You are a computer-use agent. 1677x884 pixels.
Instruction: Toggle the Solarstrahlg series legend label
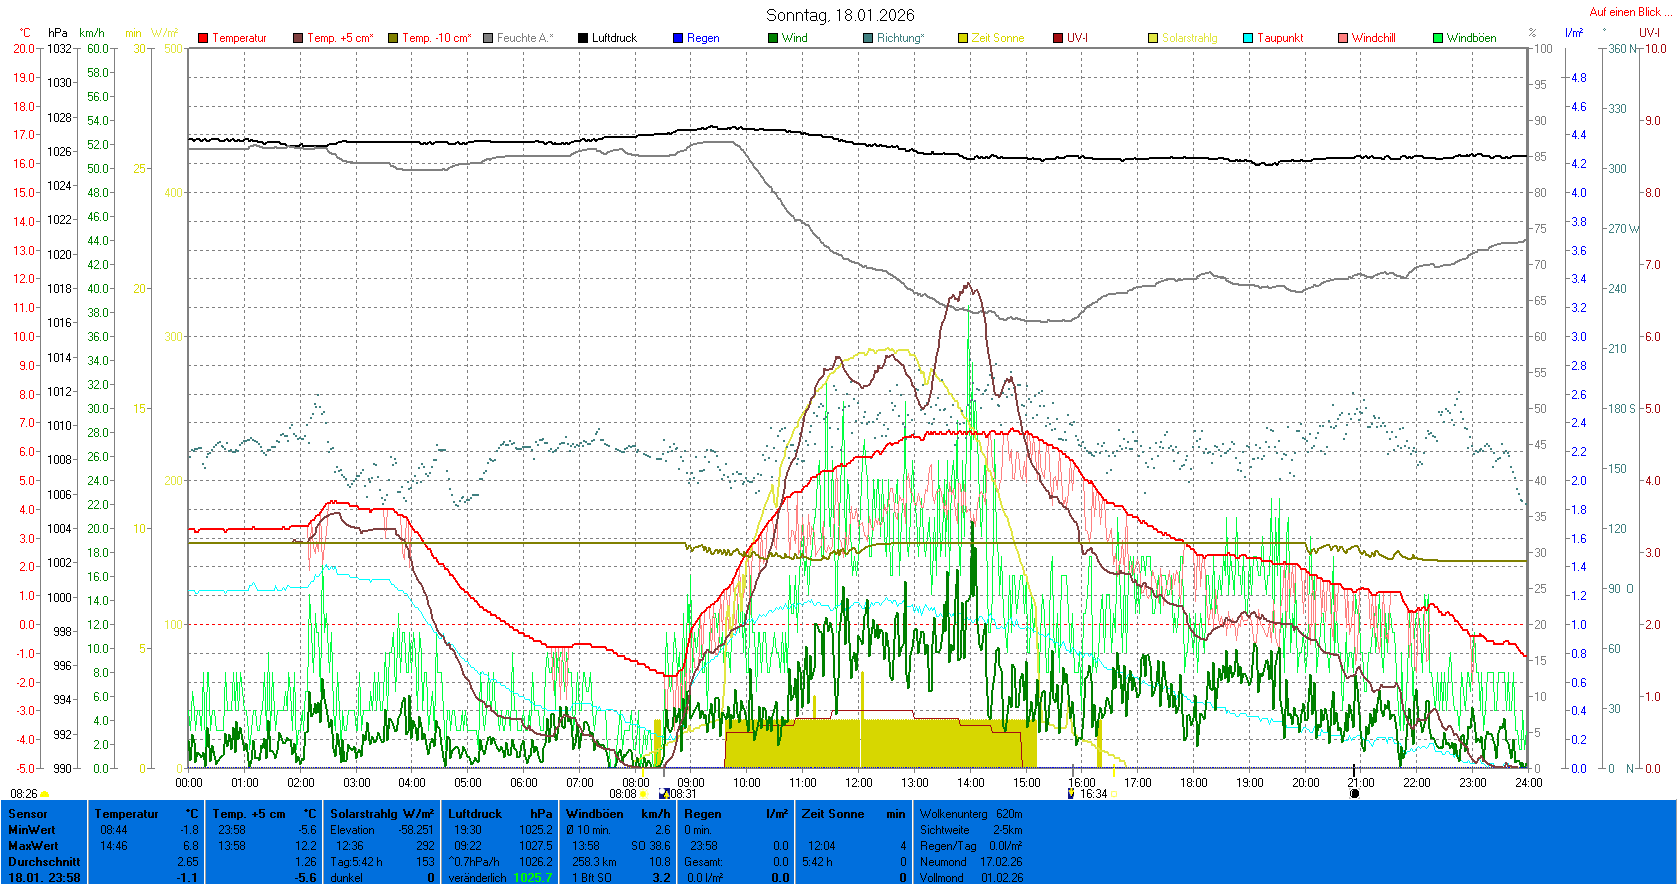click(x=1189, y=38)
